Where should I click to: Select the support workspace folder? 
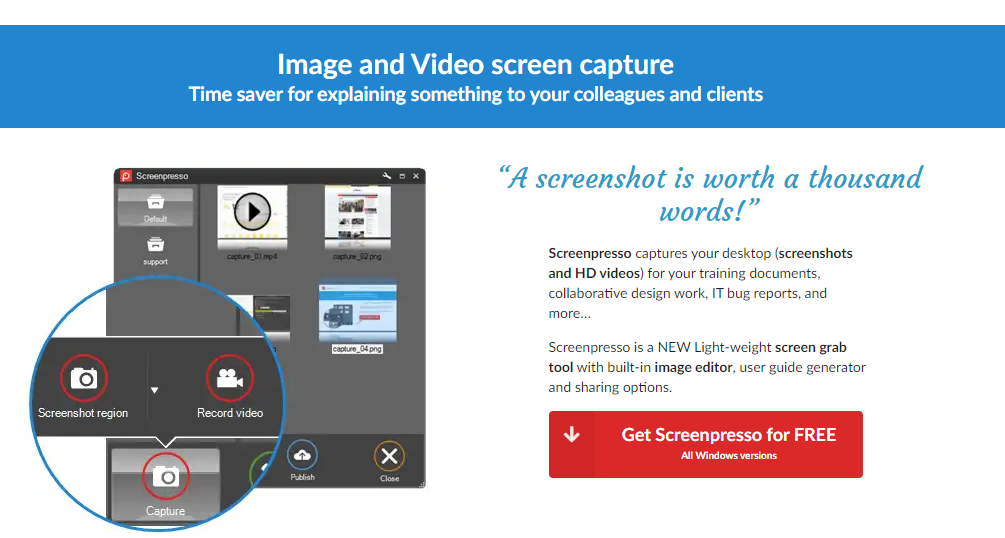pos(155,250)
